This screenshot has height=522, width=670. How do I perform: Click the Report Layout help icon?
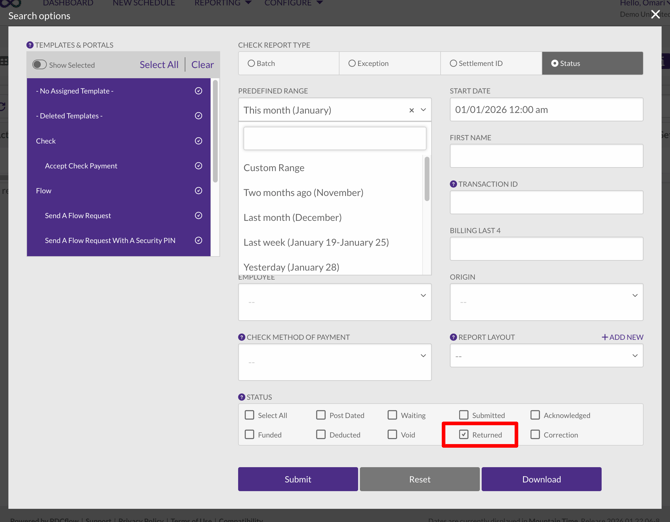point(453,337)
